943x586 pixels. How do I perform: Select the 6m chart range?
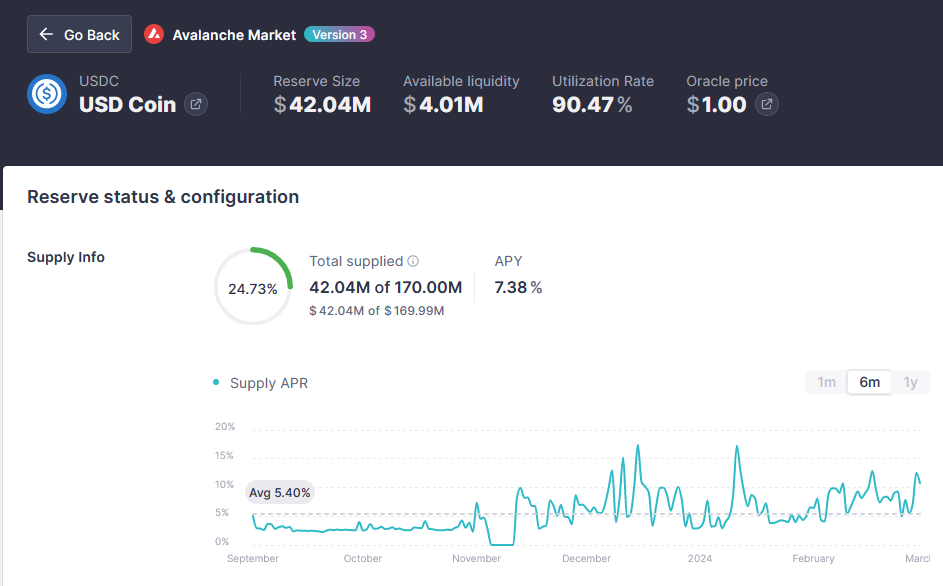pos(870,382)
